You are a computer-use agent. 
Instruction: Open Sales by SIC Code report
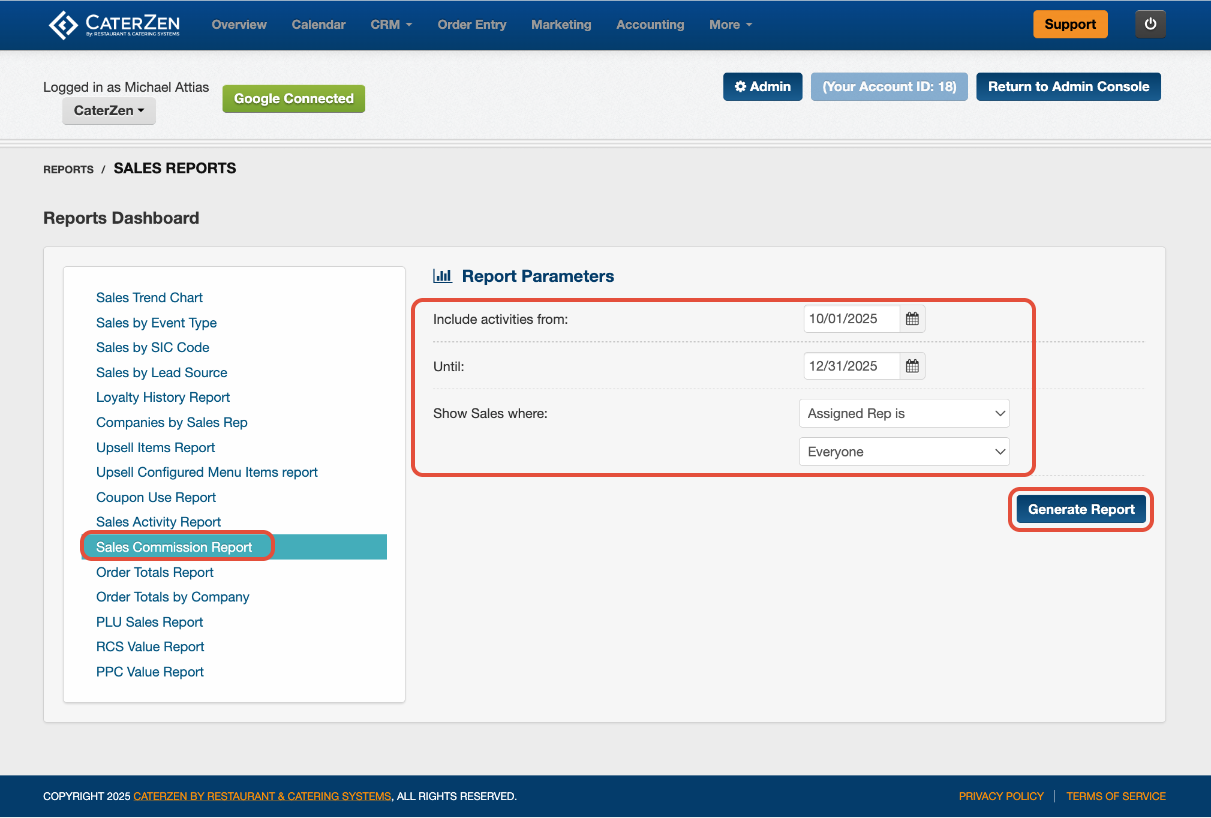[153, 348]
